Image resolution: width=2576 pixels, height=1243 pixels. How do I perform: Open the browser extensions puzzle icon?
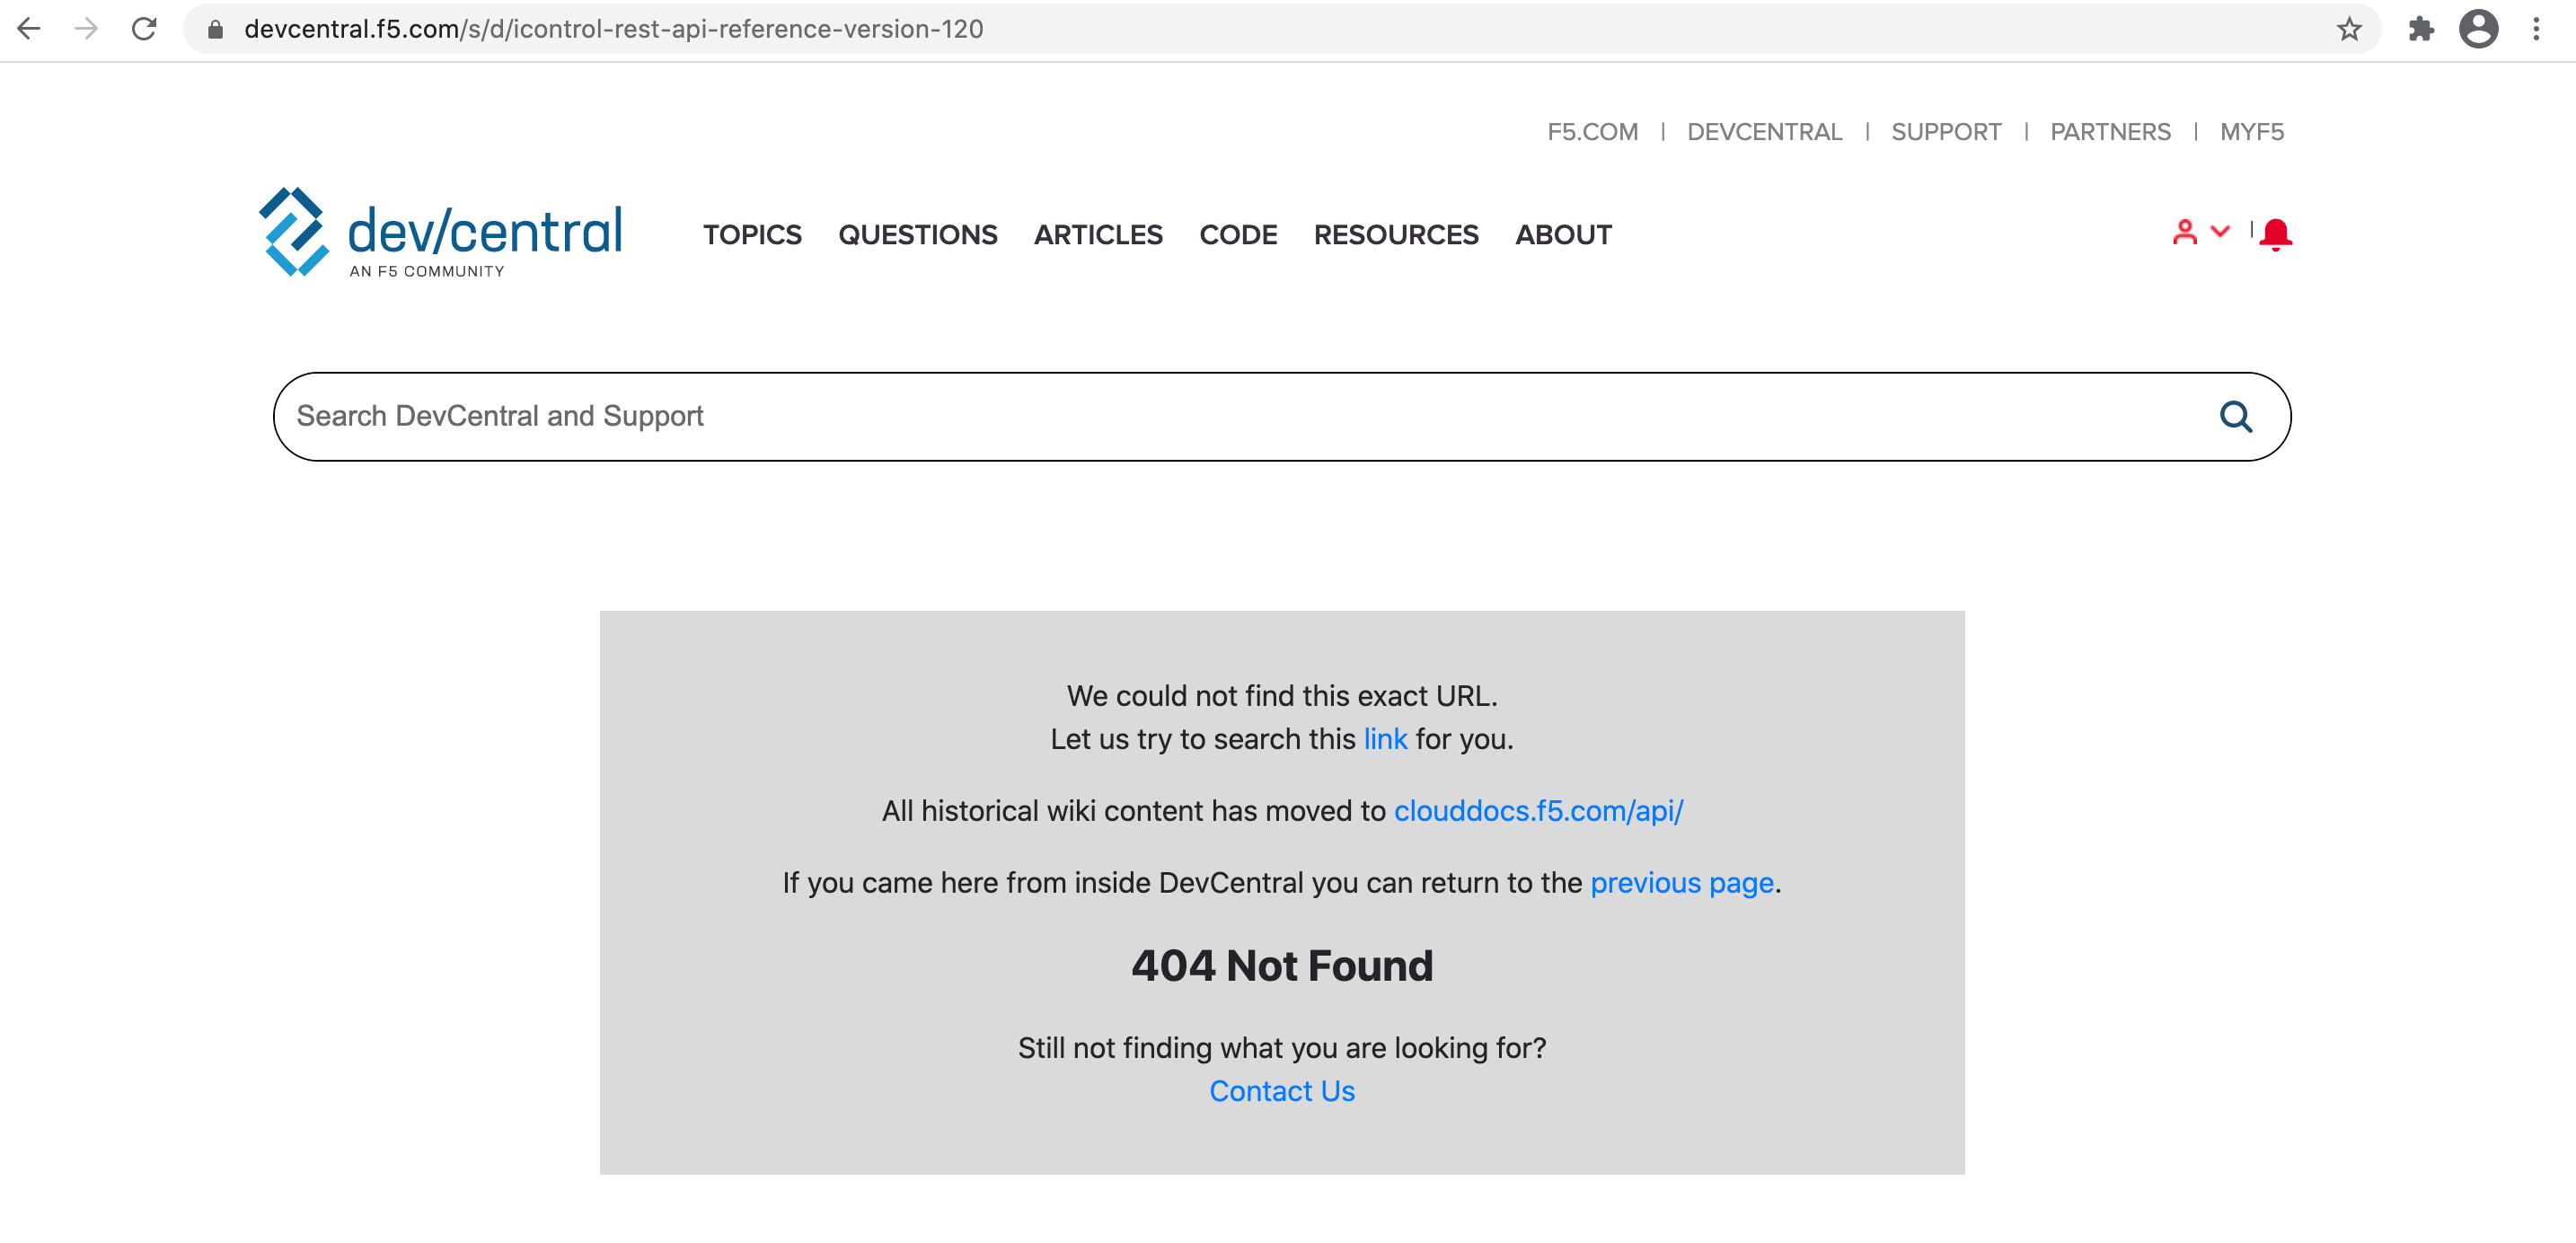pyautogui.click(x=2421, y=29)
